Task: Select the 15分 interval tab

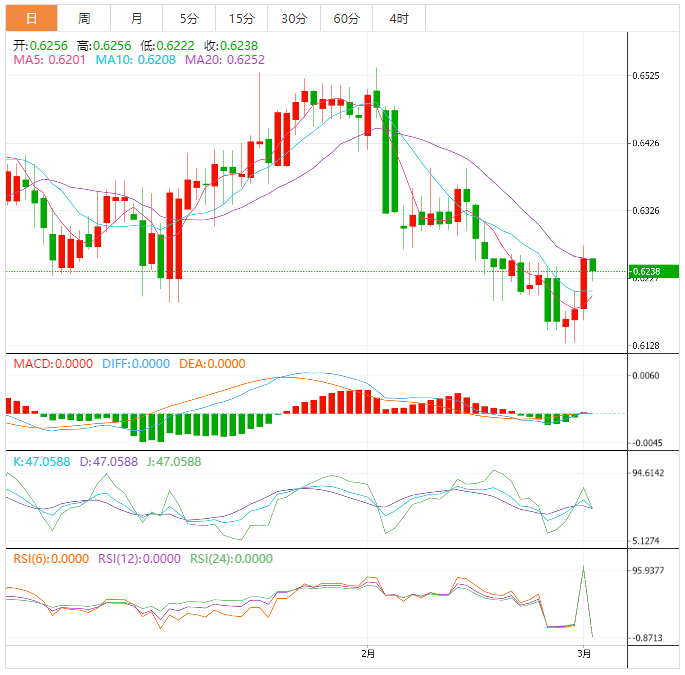Action: 241,18
